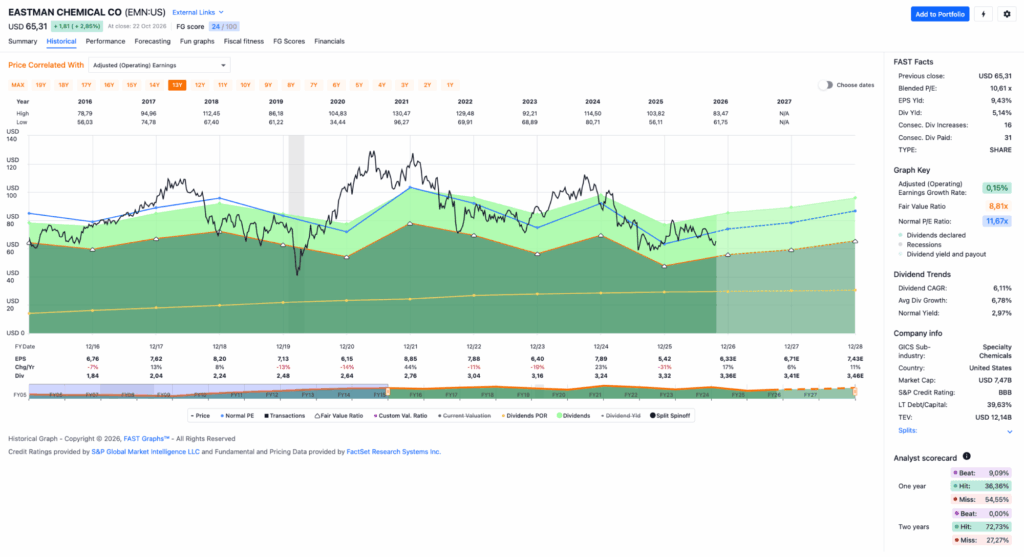
Task: Select the 2Y time range
Action: (x=427, y=85)
